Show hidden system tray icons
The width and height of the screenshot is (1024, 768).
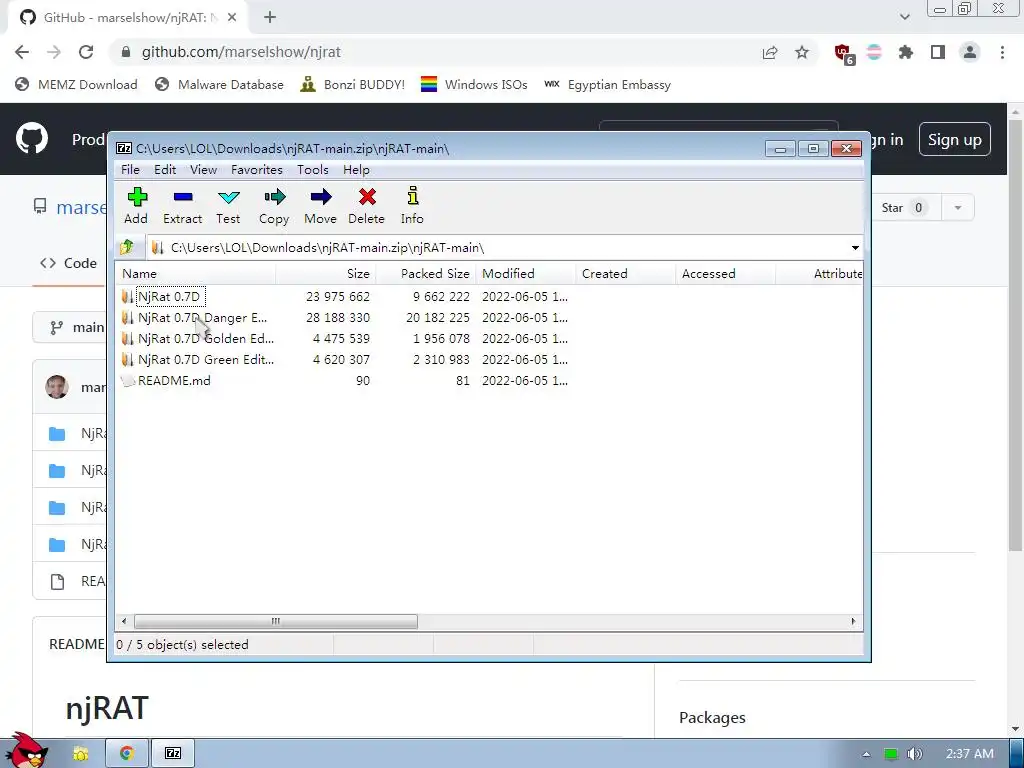click(x=866, y=754)
